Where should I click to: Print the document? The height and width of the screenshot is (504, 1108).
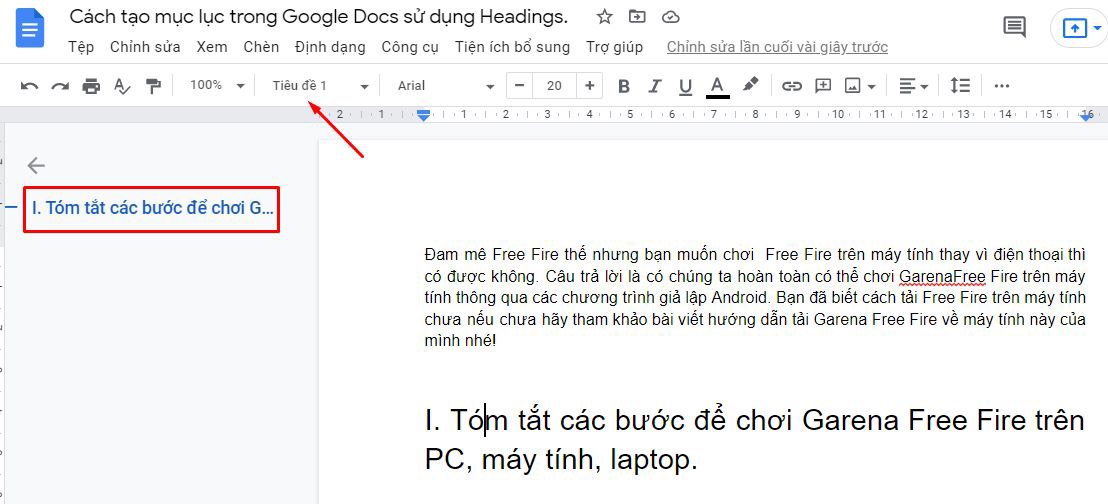(91, 86)
